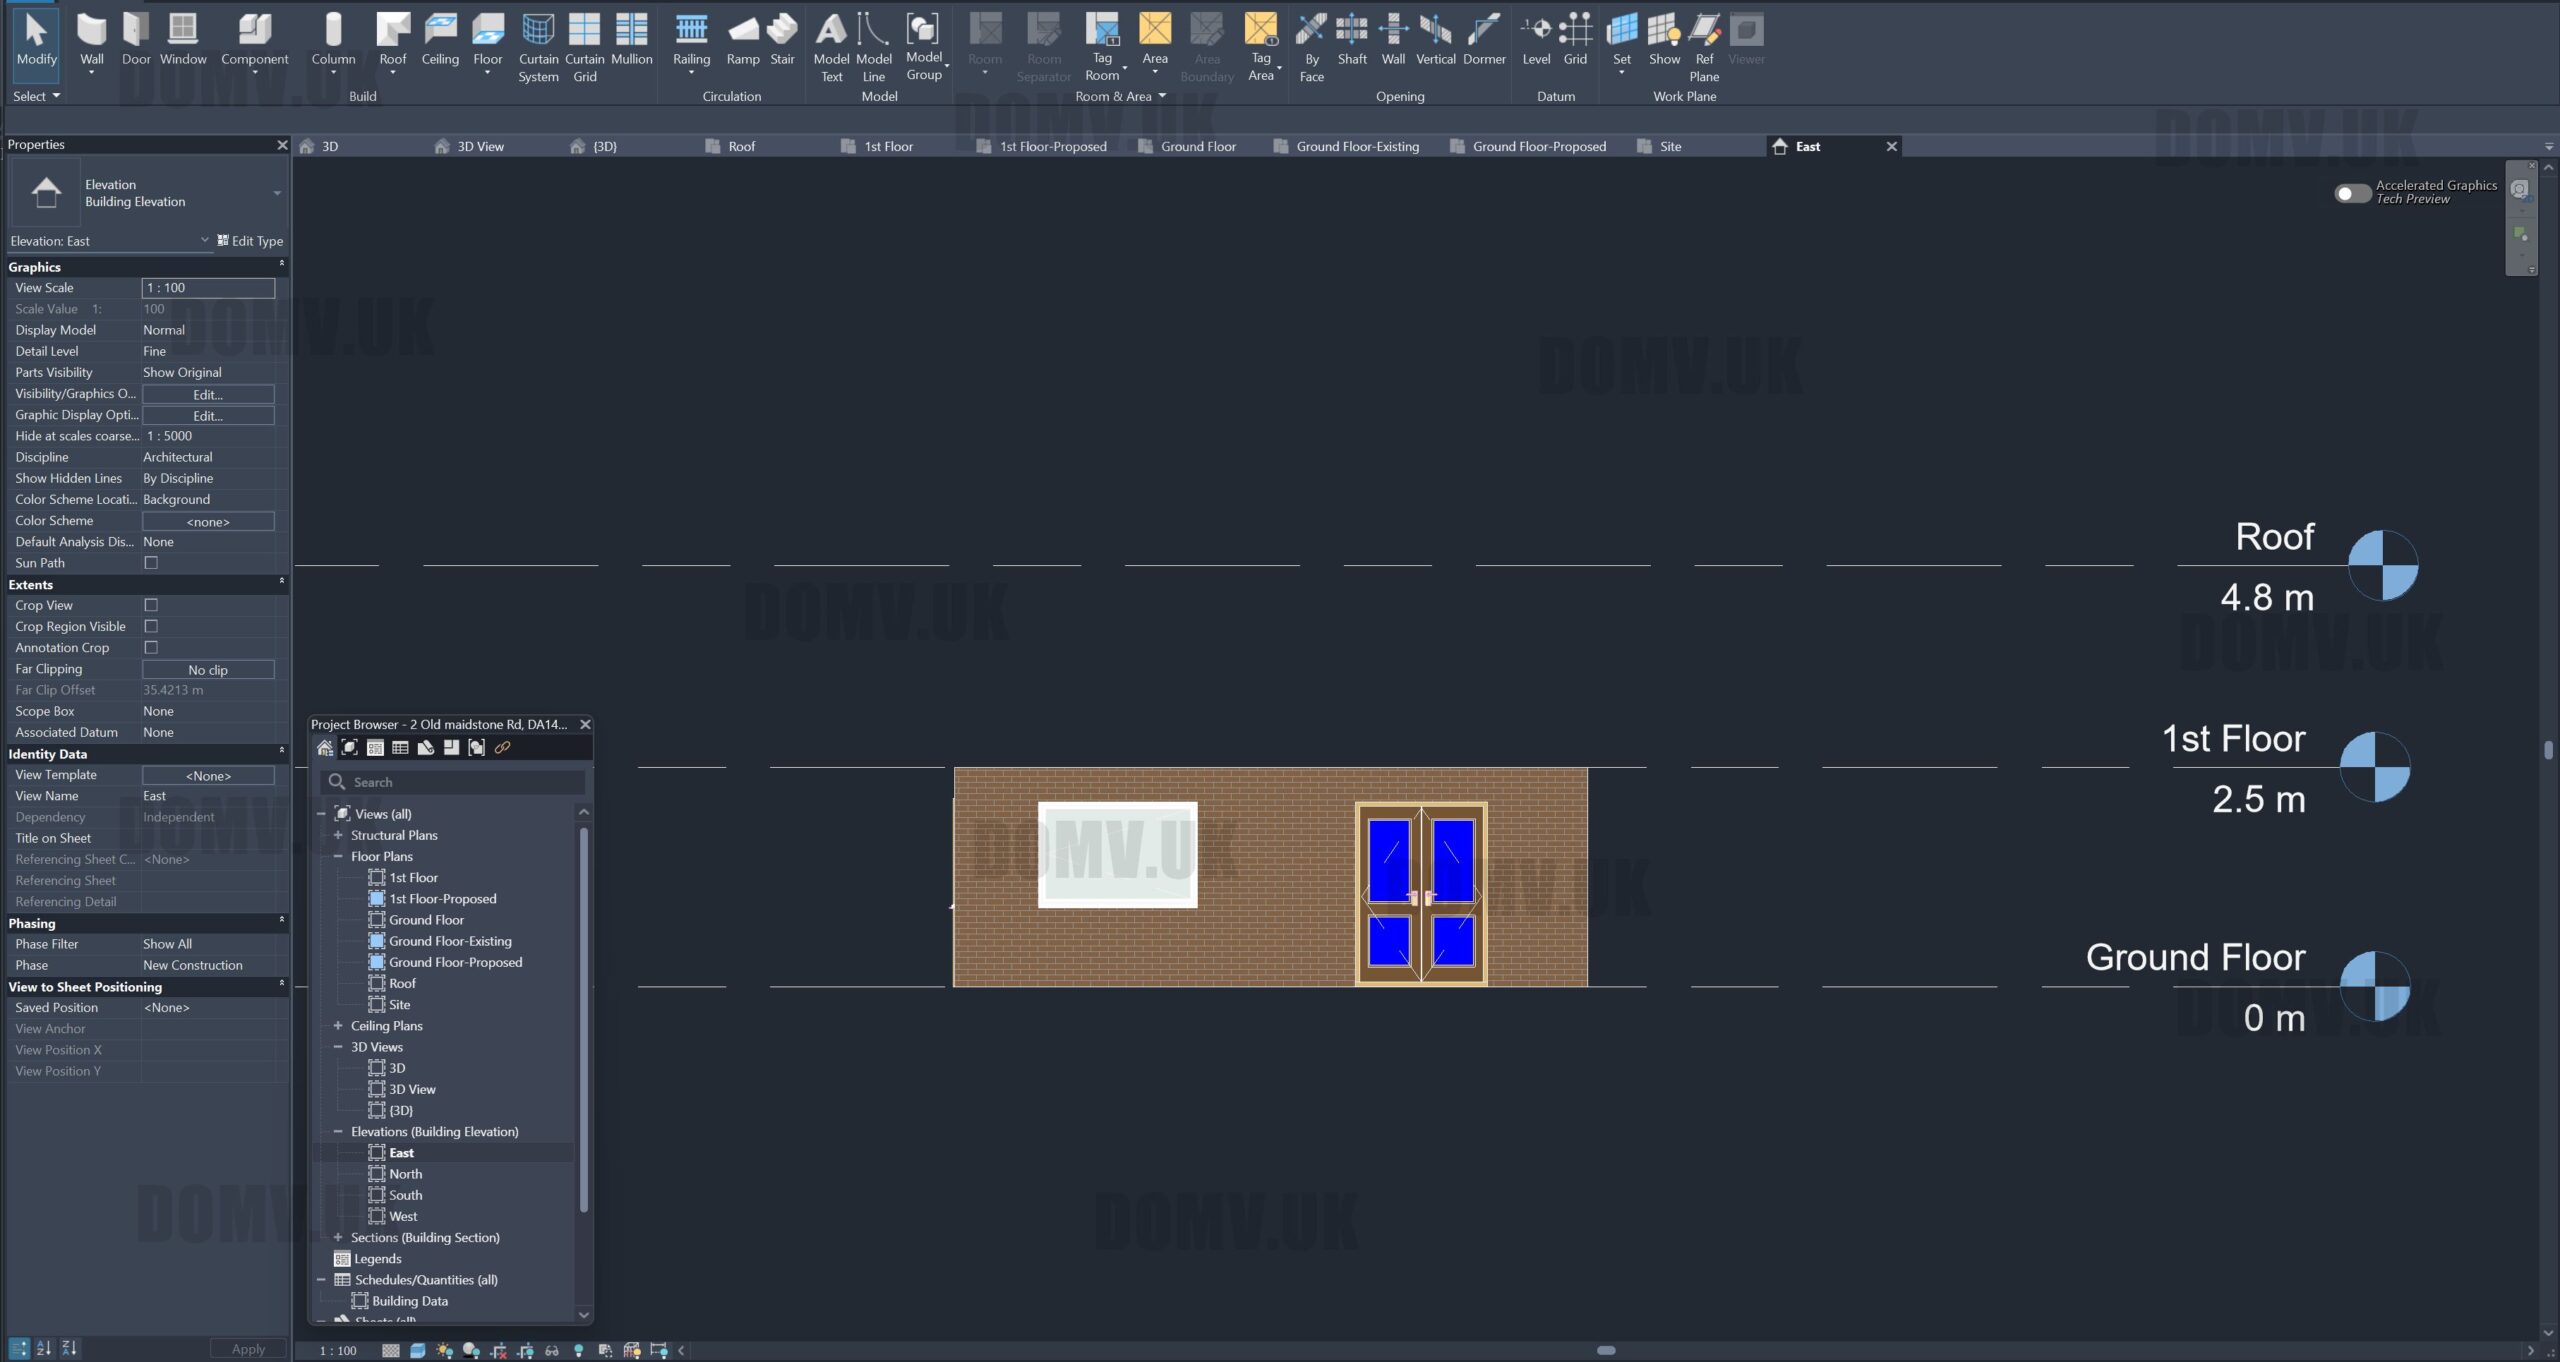
Task: Switch to the Ground Floor-Existing tab
Action: (1356, 147)
